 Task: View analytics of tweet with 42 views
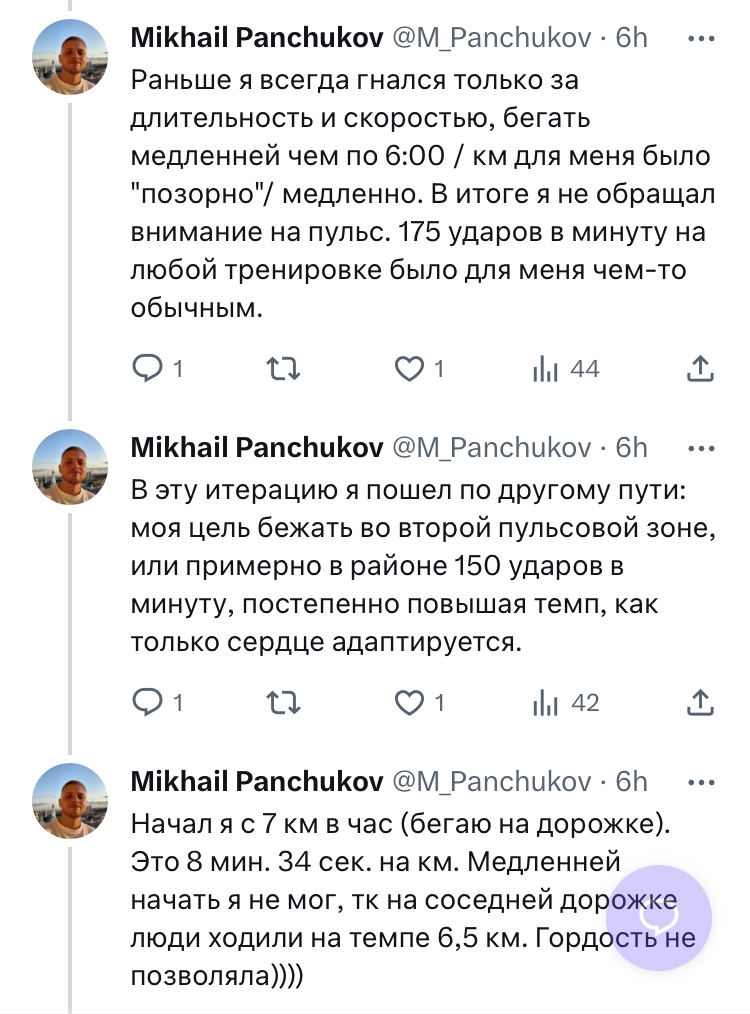pos(545,703)
